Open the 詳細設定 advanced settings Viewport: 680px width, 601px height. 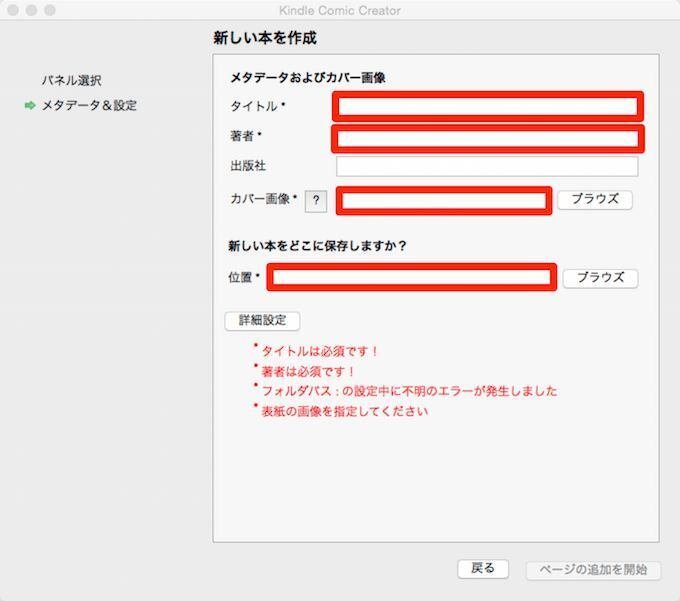tap(262, 321)
